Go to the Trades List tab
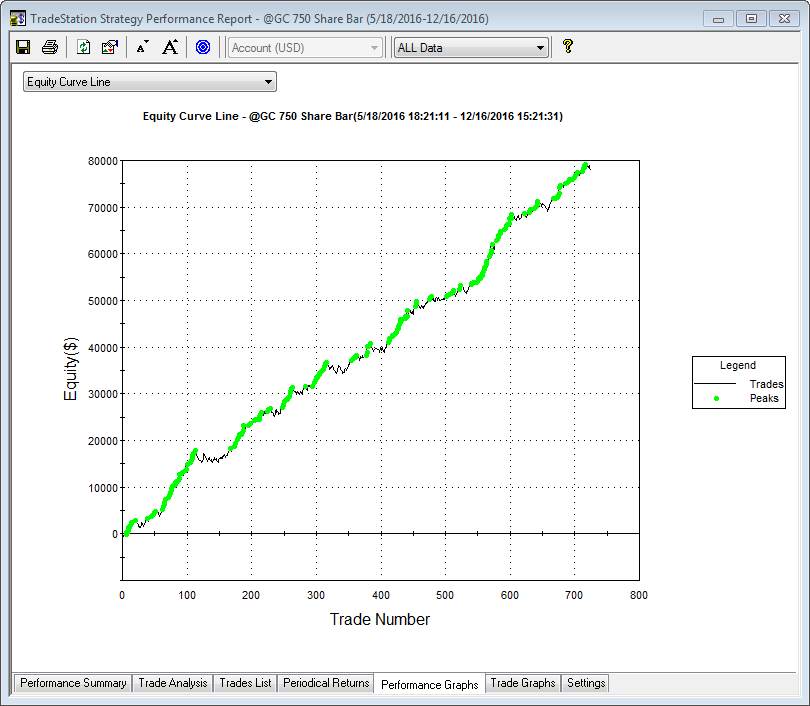Viewport: 810px width, 706px height. click(245, 683)
